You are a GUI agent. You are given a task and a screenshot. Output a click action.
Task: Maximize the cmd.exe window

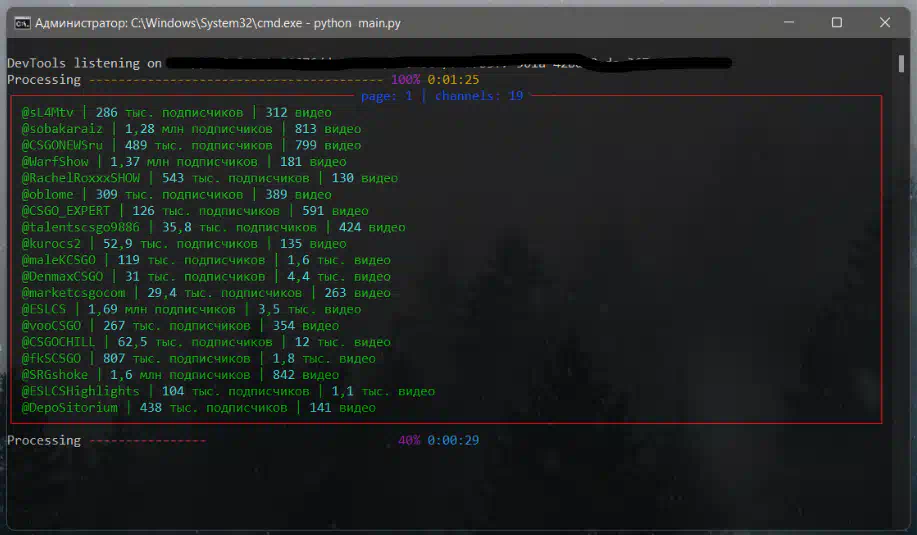pos(837,23)
